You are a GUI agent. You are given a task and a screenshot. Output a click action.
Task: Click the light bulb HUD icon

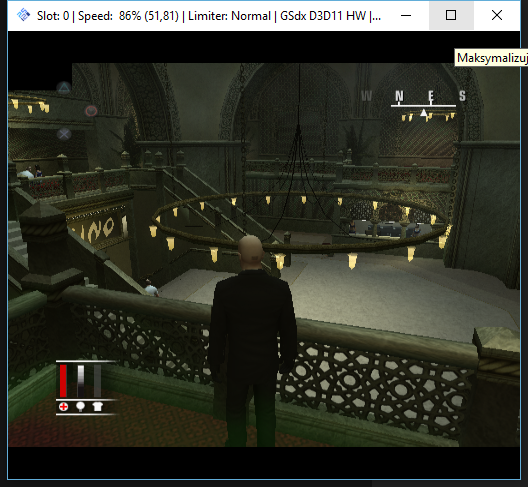80,407
